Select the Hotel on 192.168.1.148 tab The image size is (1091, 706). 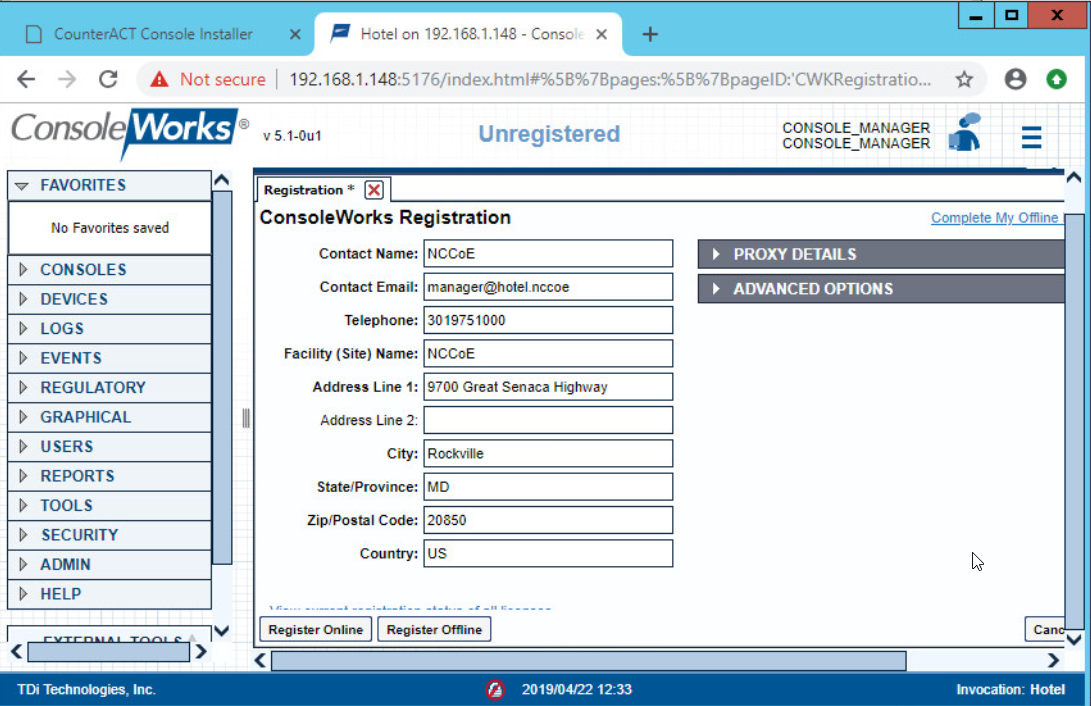tap(469, 34)
